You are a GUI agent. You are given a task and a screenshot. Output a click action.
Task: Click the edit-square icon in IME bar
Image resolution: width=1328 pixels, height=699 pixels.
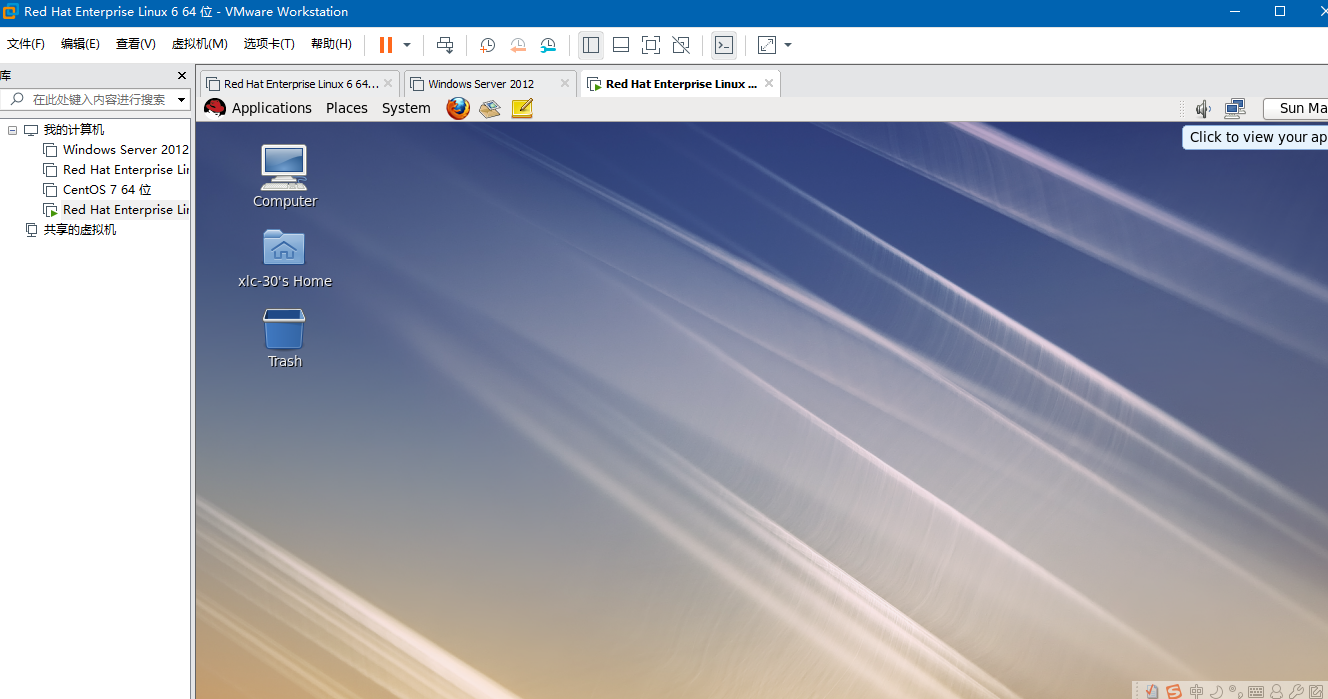click(x=1316, y=691)
